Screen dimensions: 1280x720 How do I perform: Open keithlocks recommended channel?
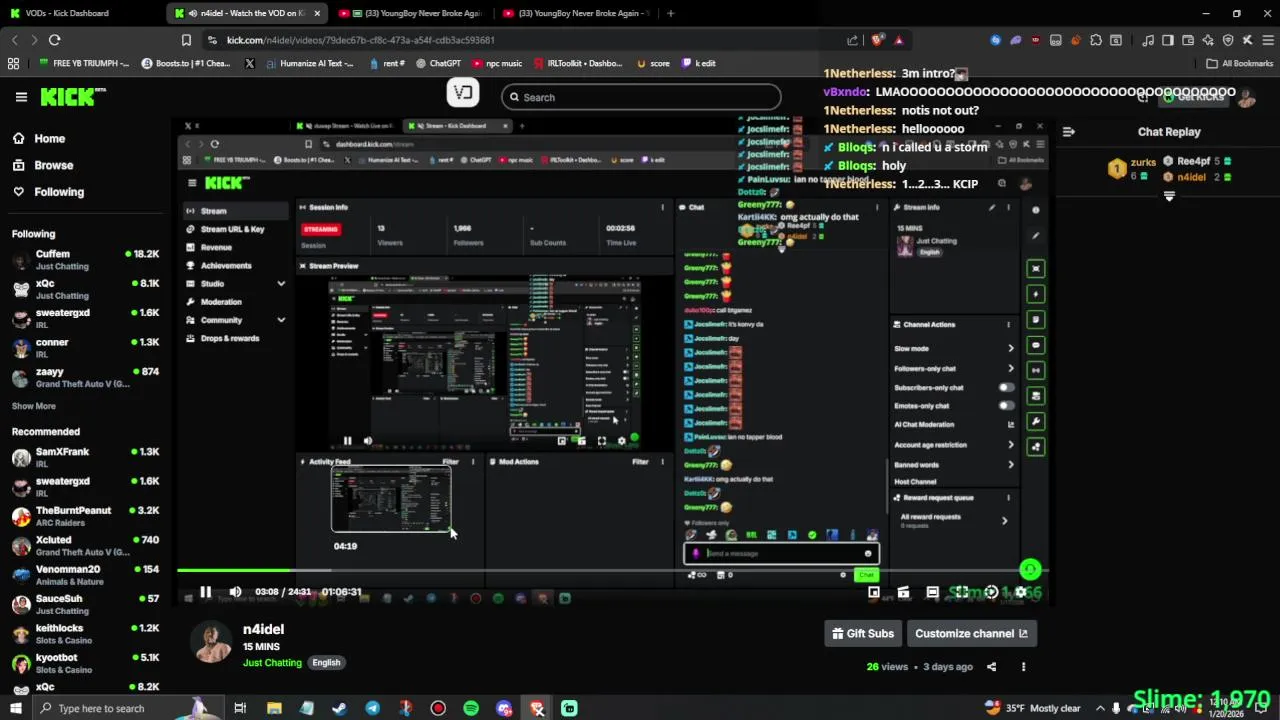(x=85, y=634)
